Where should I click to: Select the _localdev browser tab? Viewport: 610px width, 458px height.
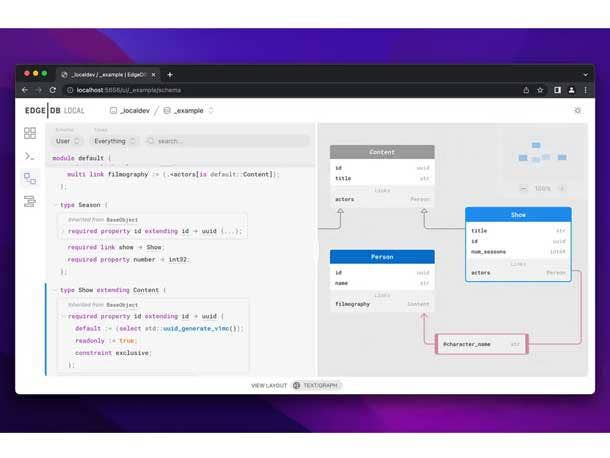pos(105,74)
